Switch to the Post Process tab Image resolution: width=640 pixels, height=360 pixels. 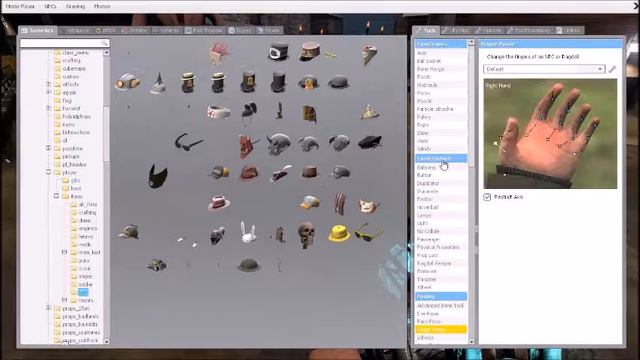click(x=204, y=30)
